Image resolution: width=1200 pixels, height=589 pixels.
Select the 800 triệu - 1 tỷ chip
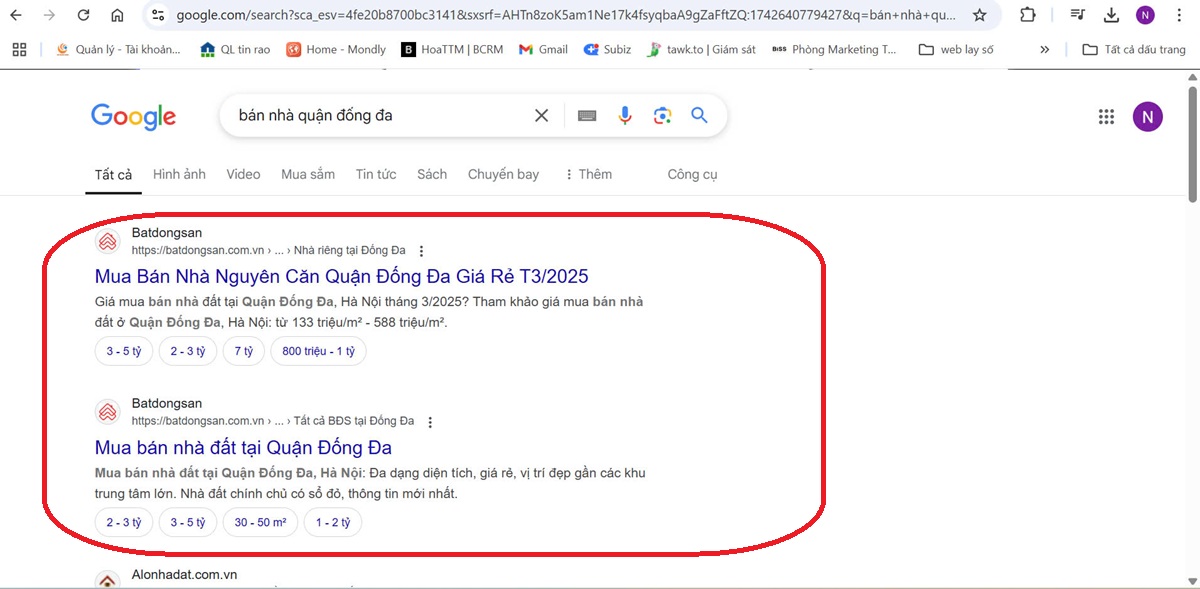(319, 351)
